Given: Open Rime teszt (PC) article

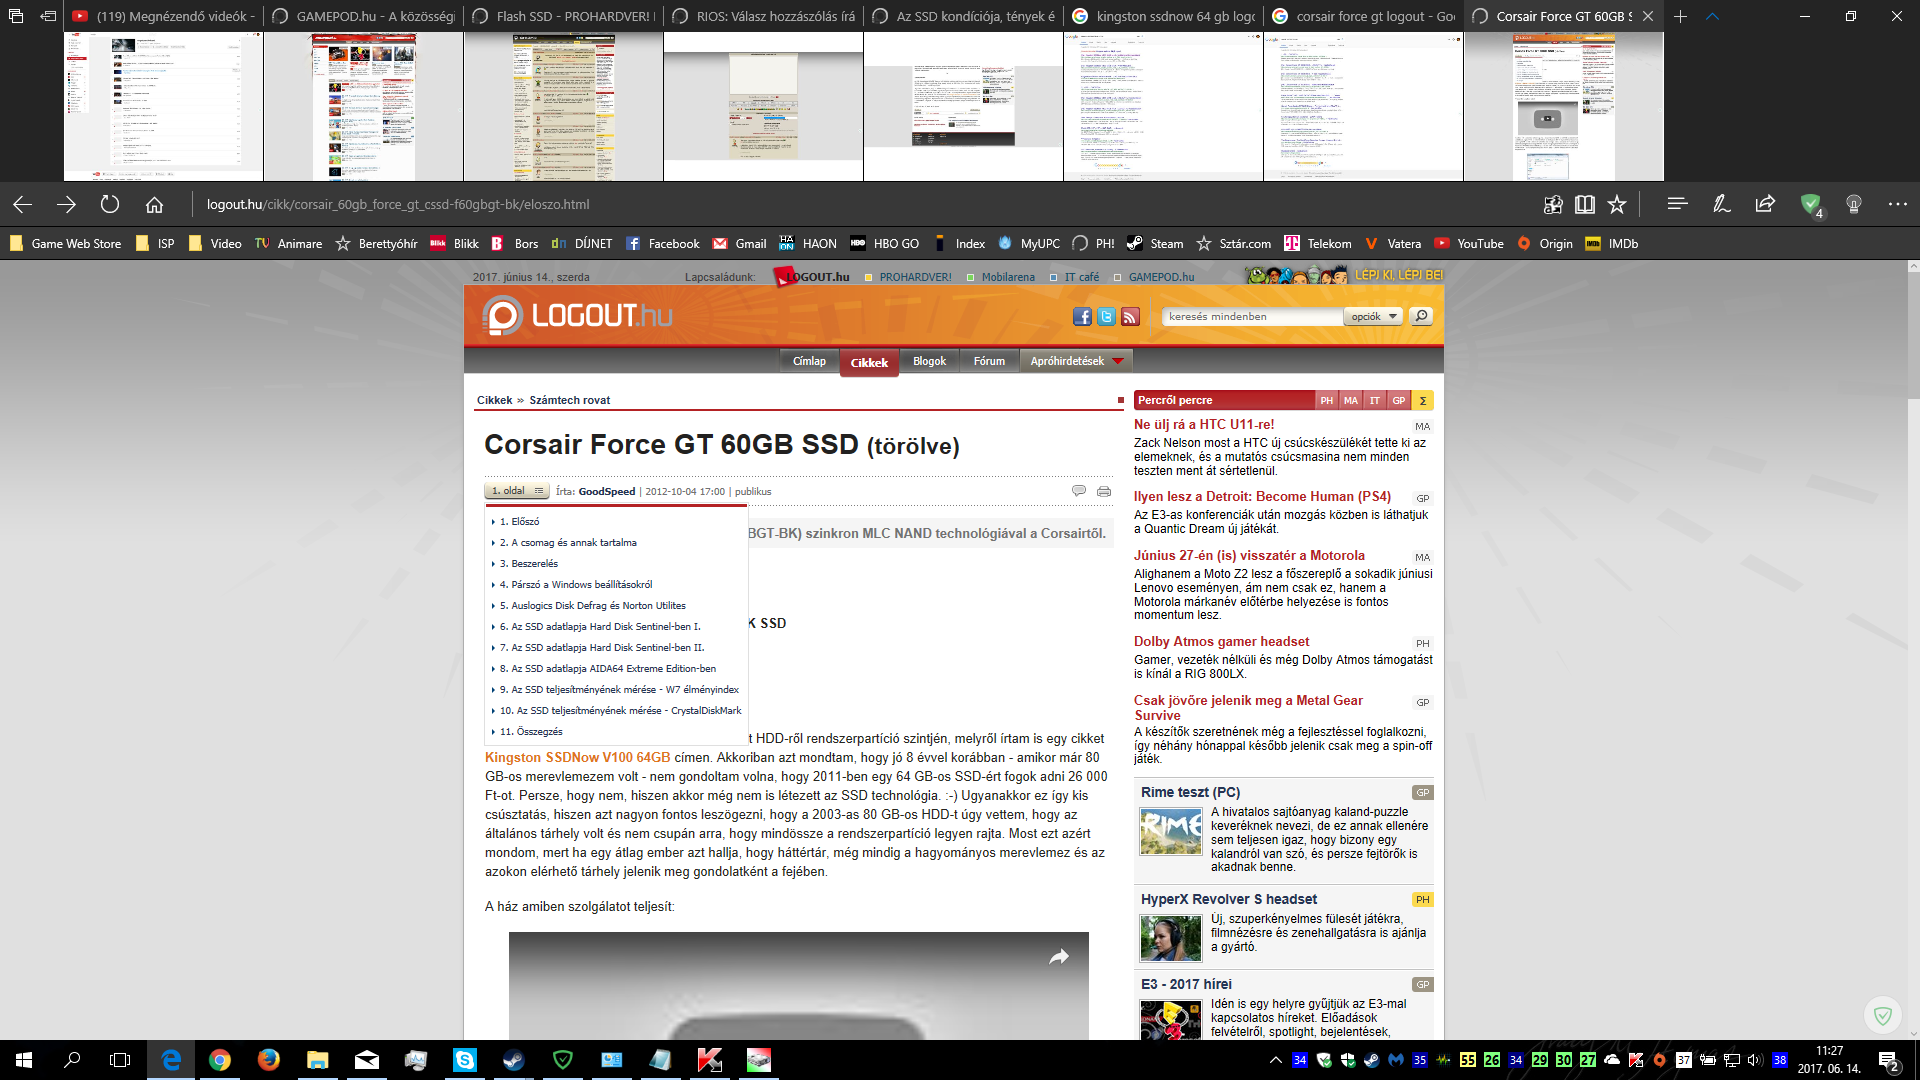Looking at the screenshot, I should tap(1190, 792).
